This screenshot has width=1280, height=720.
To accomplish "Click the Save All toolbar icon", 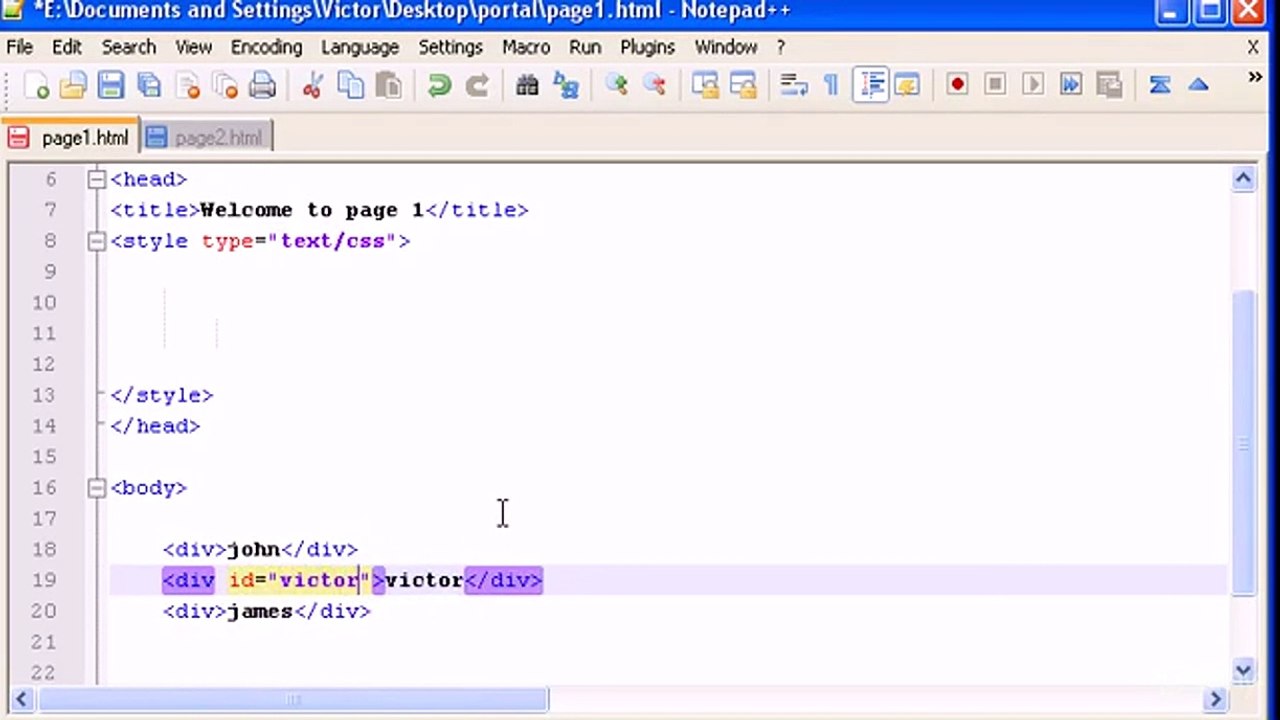I will 149,86.
